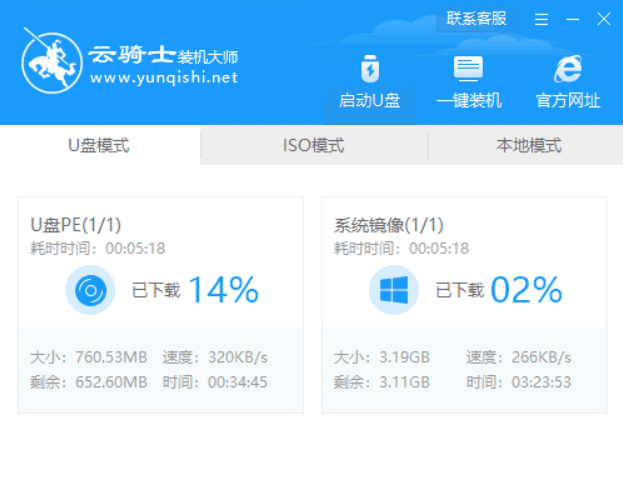This screenshot has height=480, width=623.
Task: Contact support via 联系客服 button
Action: 477,19
